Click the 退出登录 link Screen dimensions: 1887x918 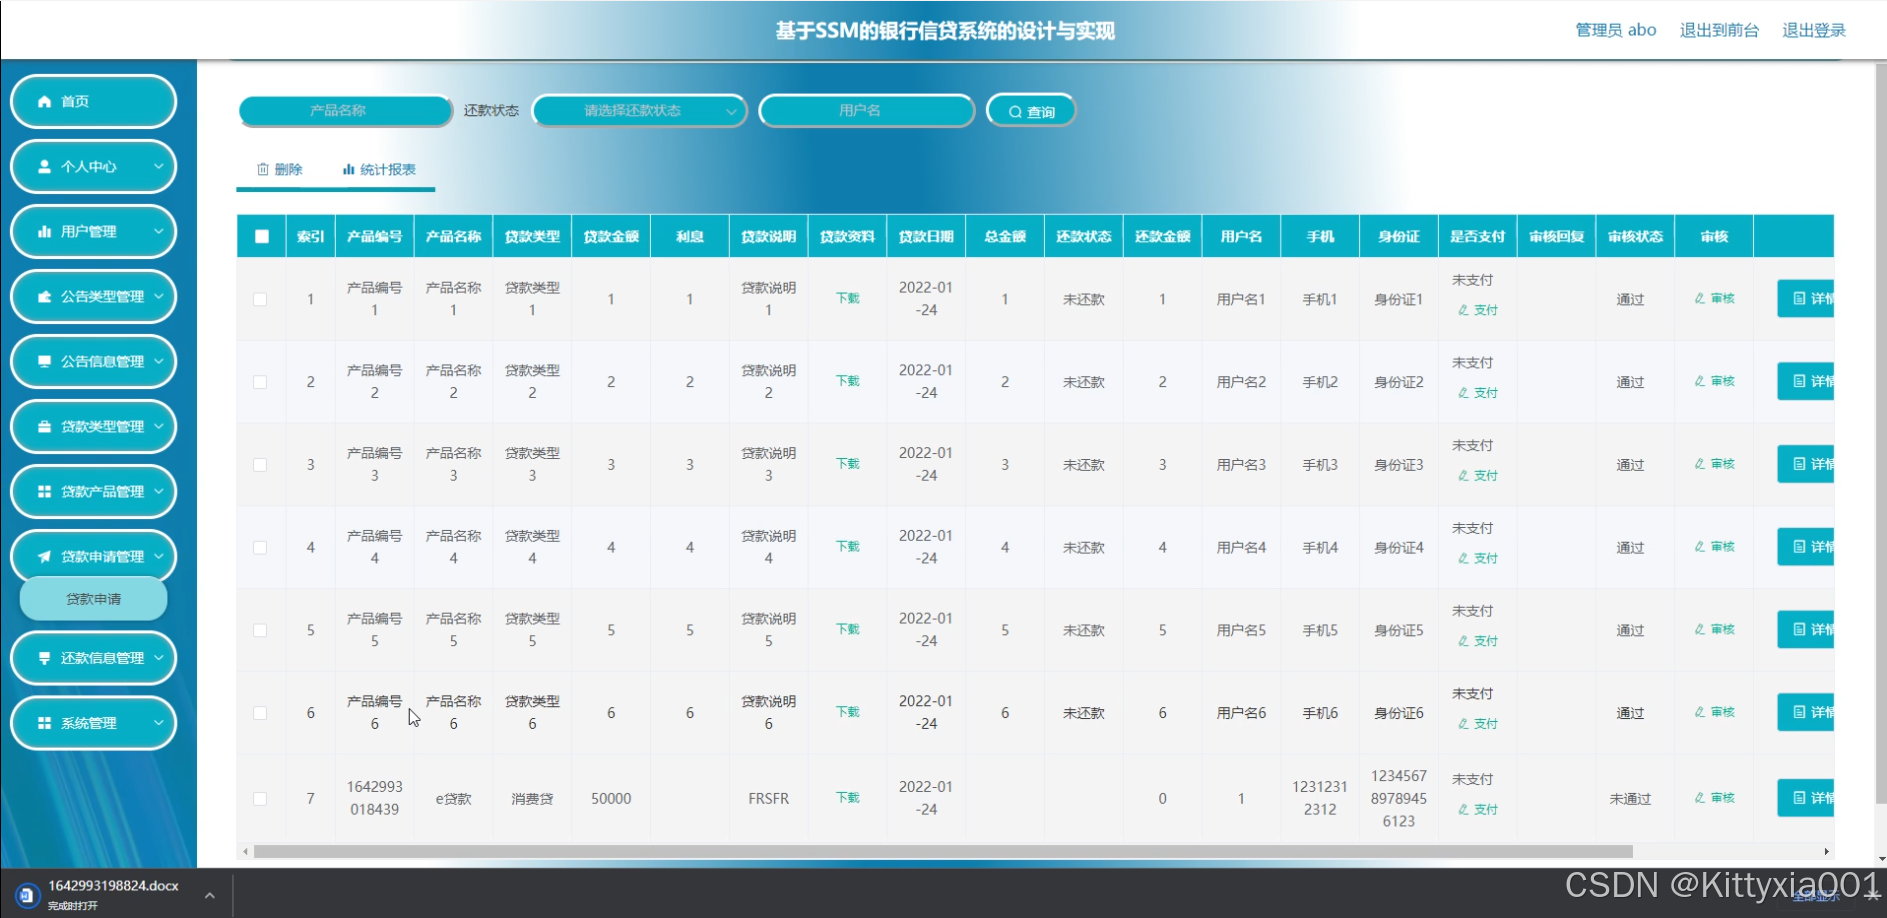(1813, 30)
